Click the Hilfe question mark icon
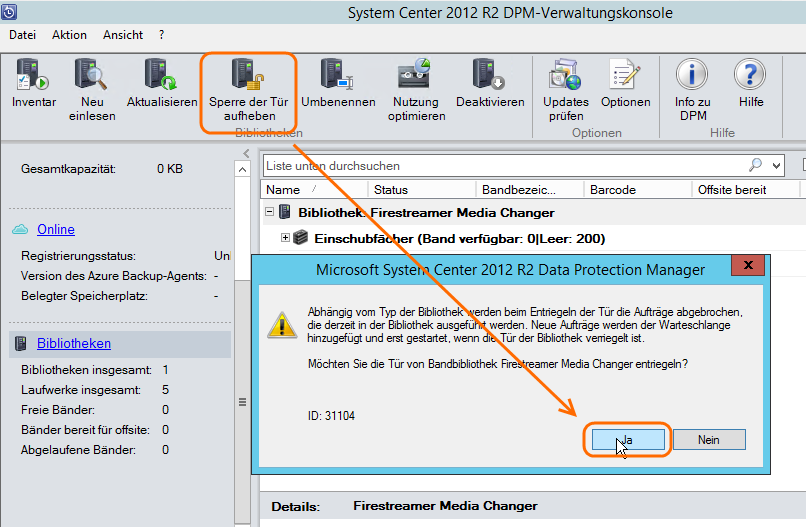 coord(750,76)
